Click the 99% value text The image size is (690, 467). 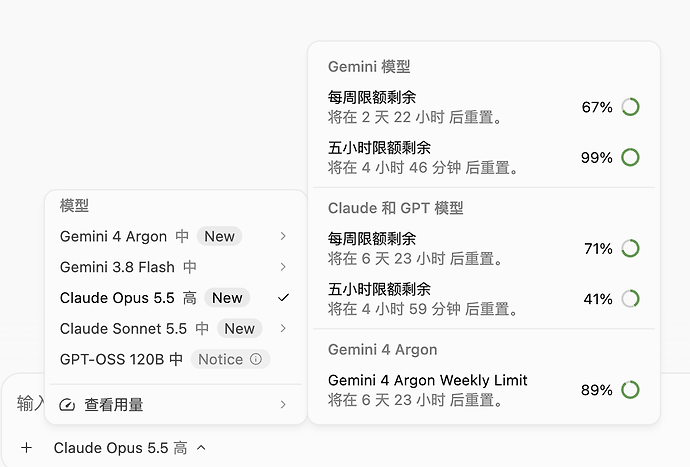pyautogui.click(x=597, y=157)
